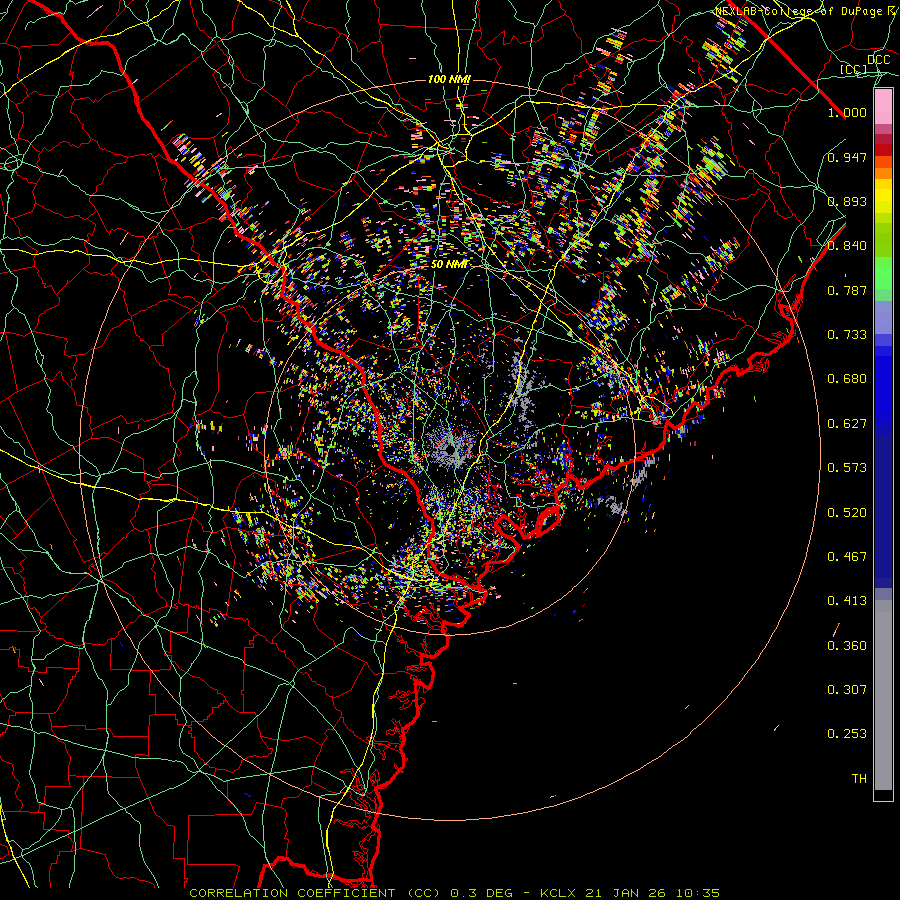Click the 0.680 scale value

(x=847, y=379)
